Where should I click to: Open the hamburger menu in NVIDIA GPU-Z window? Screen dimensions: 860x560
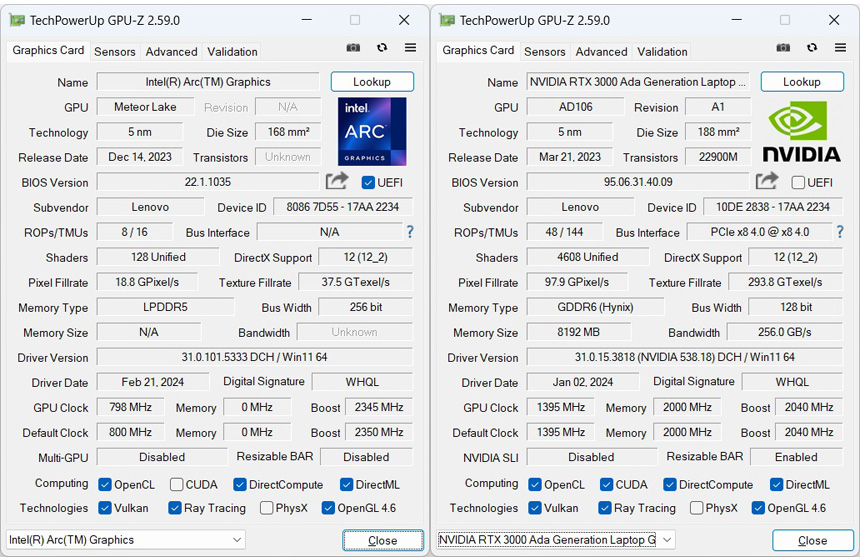click(x=840, y=48)
